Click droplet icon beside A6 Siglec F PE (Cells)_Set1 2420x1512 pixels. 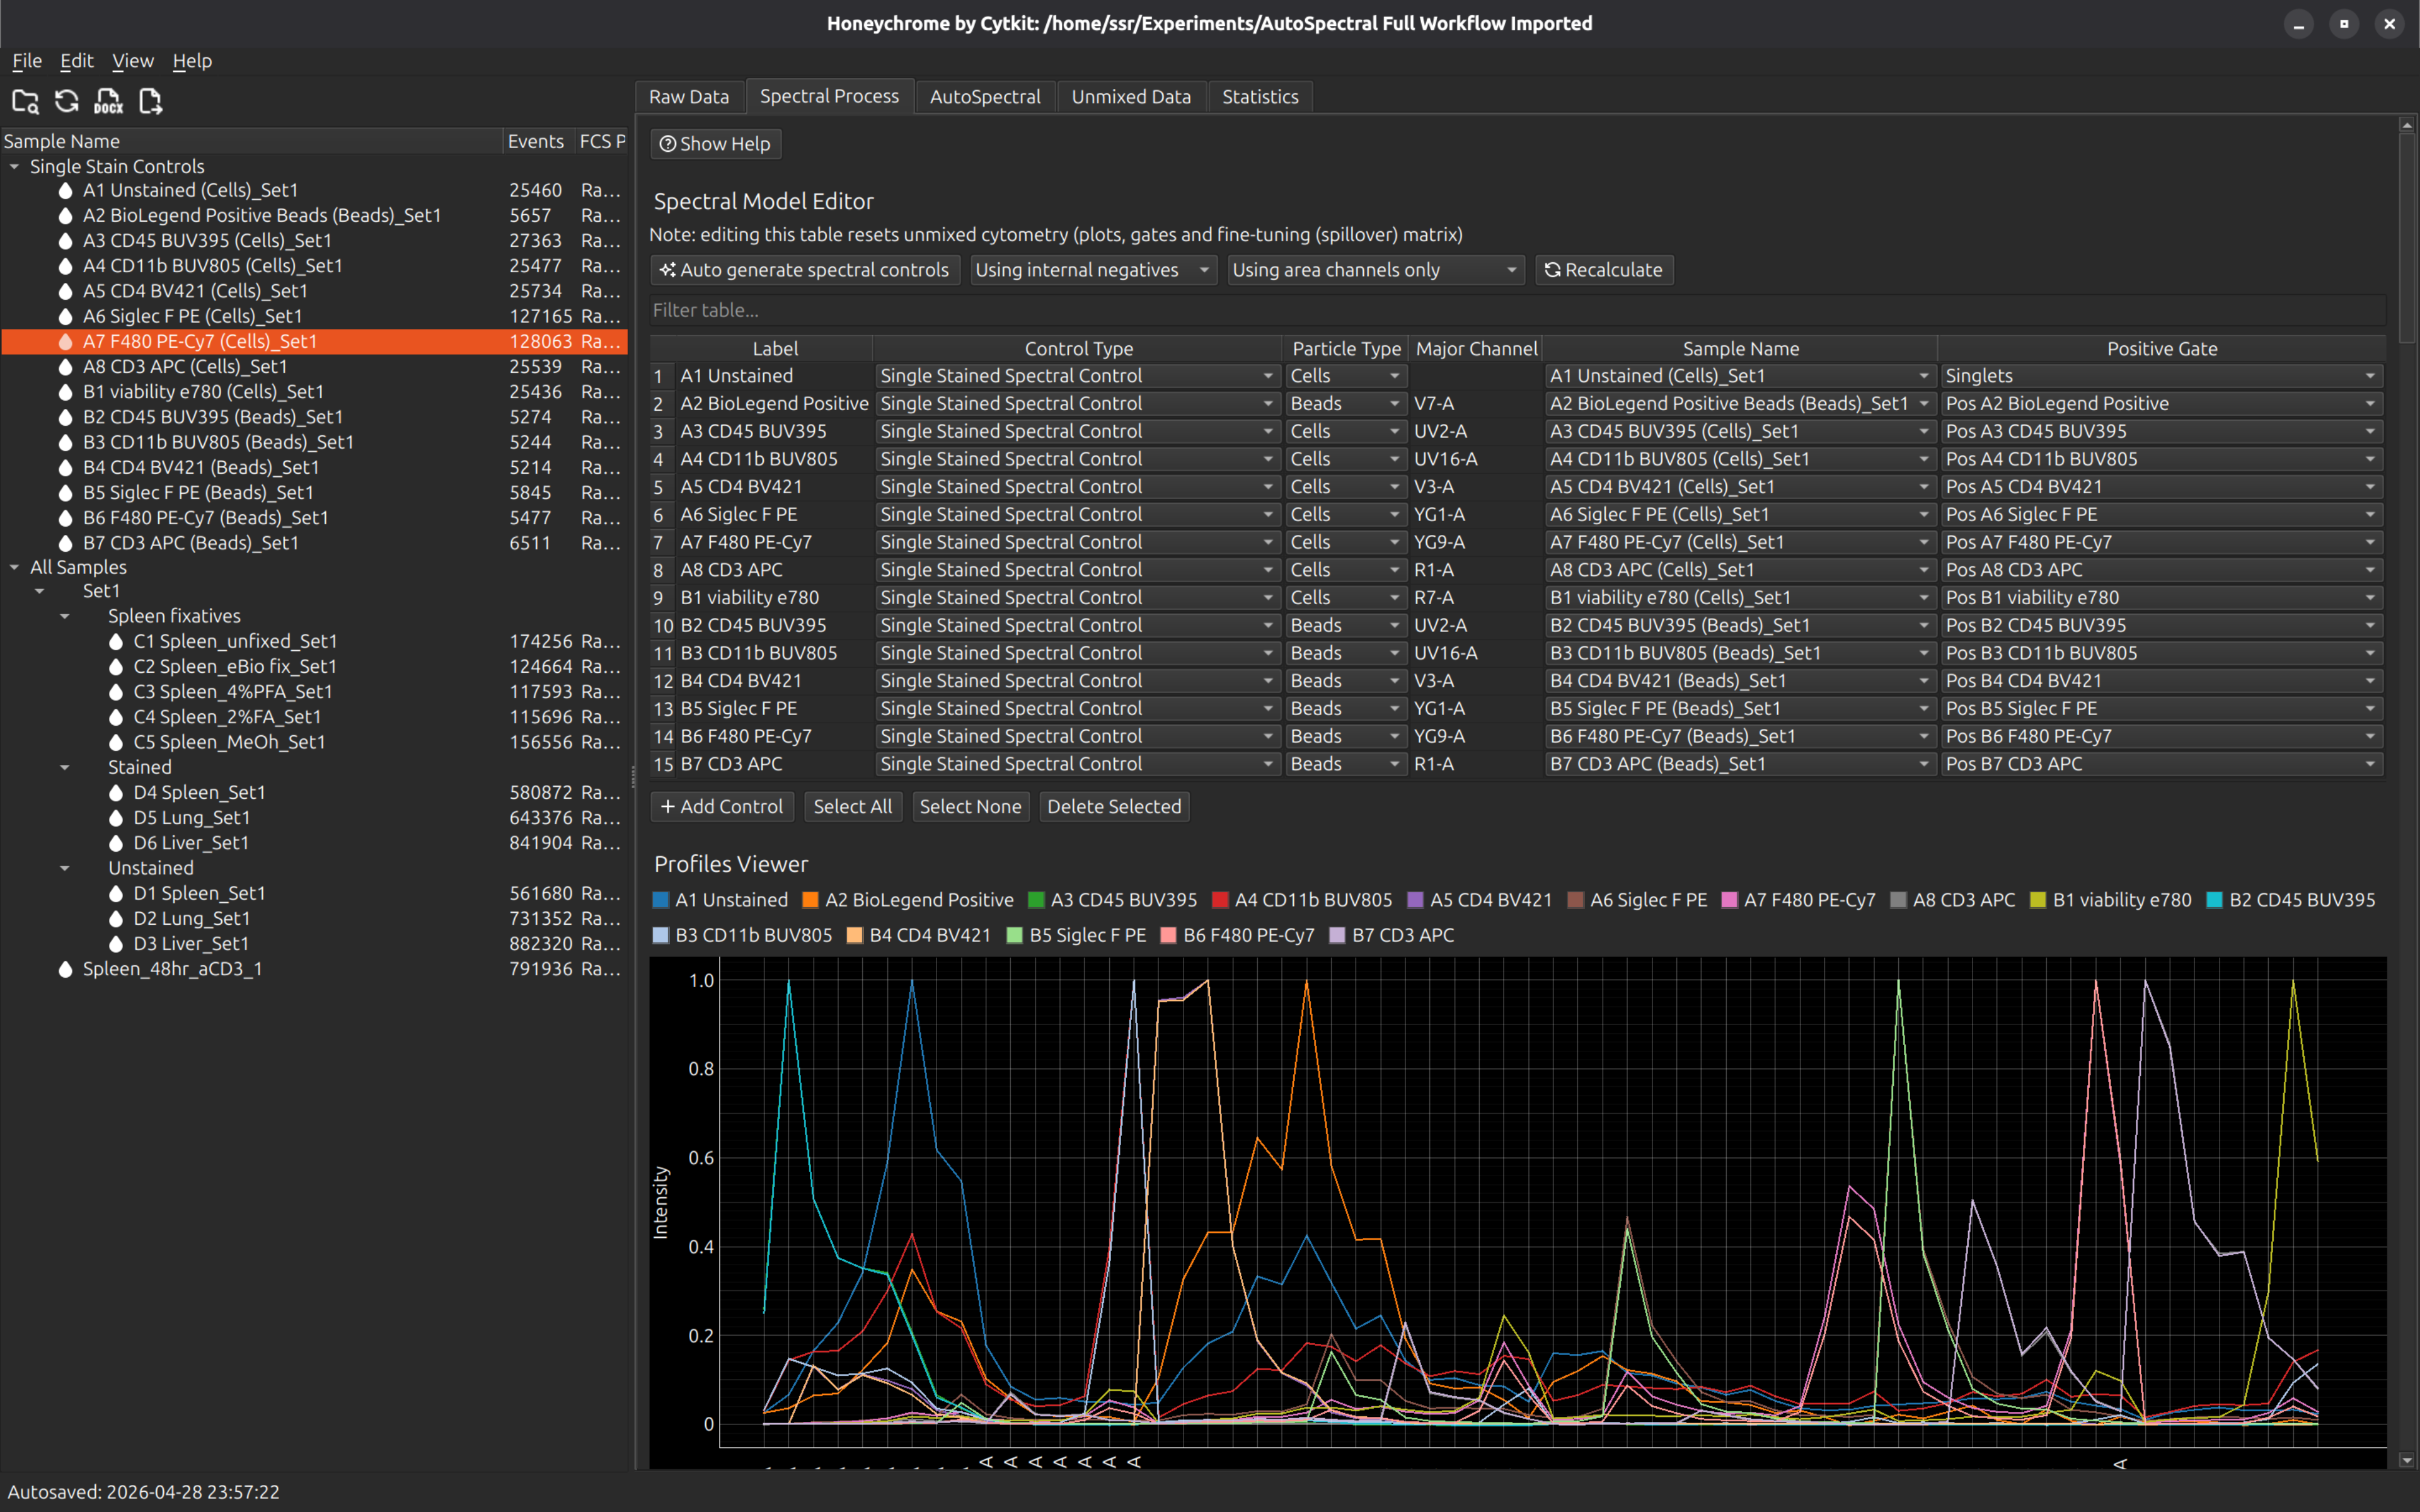click(x=66, y=316)
